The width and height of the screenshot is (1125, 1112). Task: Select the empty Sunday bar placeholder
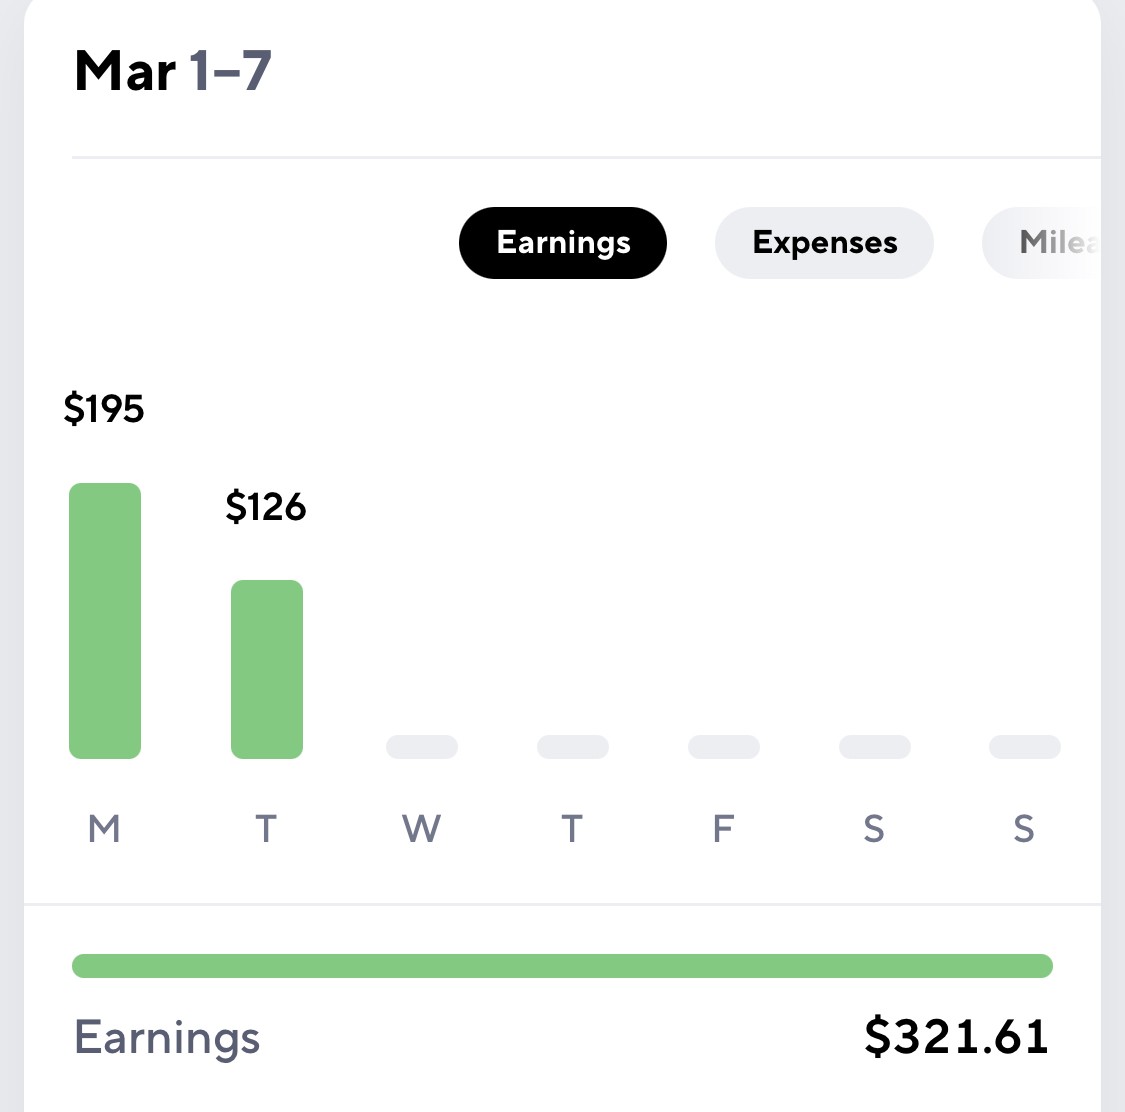pos(1025,747)
